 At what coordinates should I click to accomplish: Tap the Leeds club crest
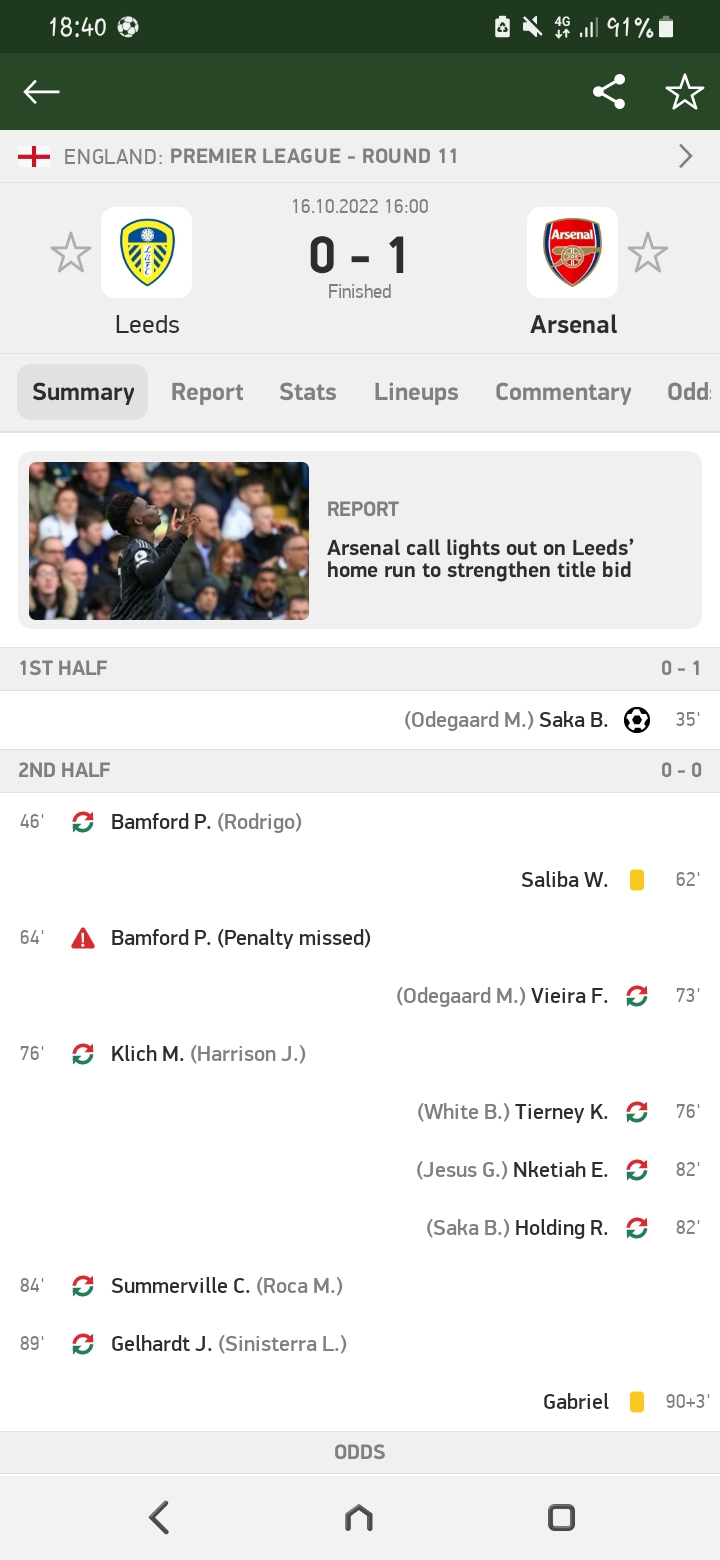(x=147, y=252)
